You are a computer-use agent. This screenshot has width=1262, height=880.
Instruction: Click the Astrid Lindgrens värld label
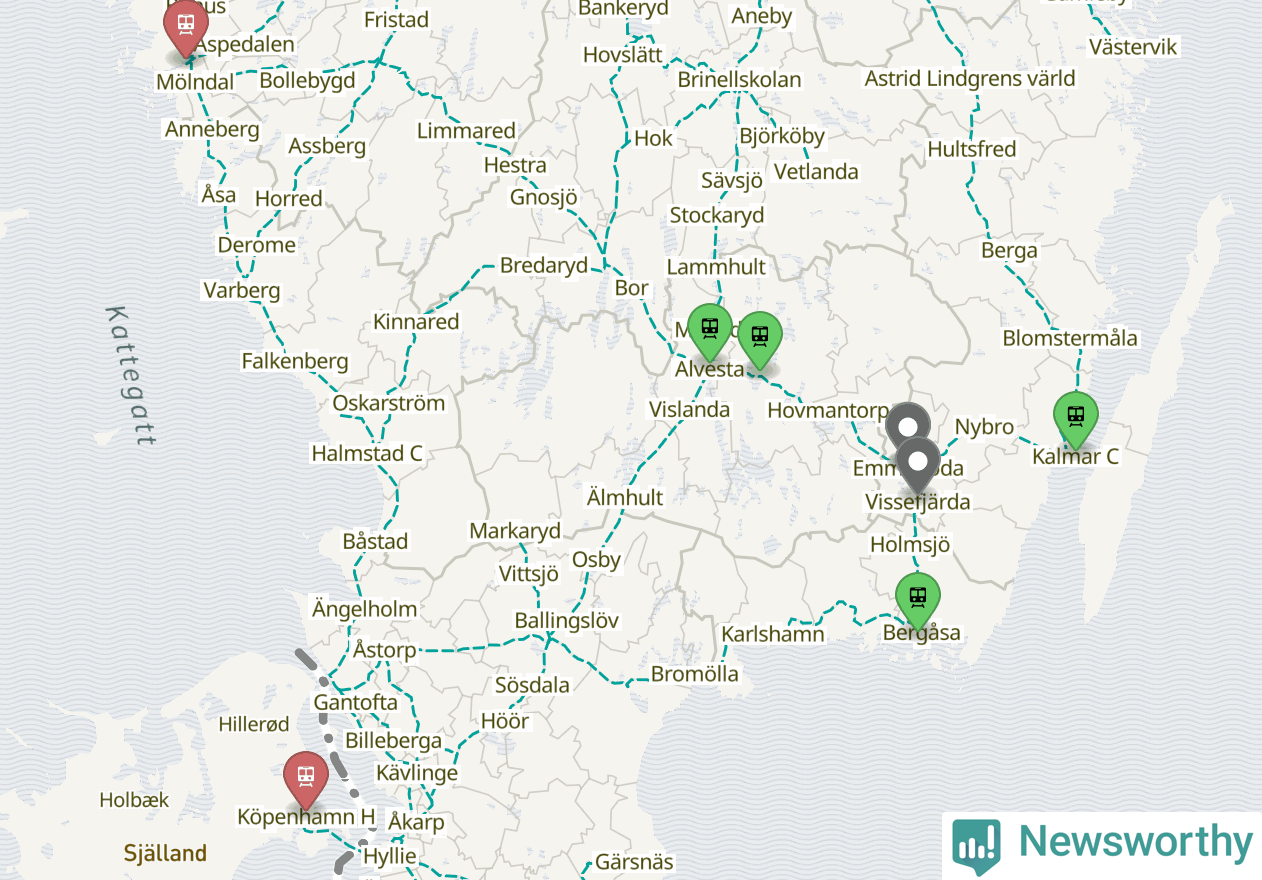[970, 78]
